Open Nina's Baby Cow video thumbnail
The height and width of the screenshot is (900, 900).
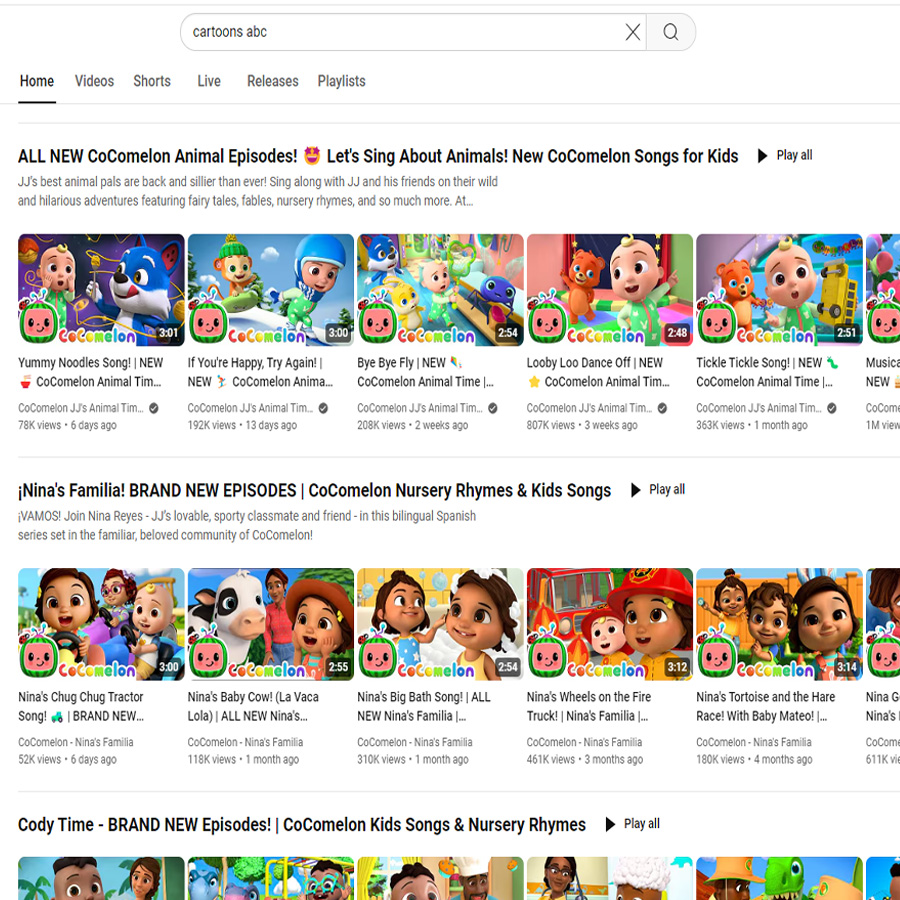[x=271, y=624]
